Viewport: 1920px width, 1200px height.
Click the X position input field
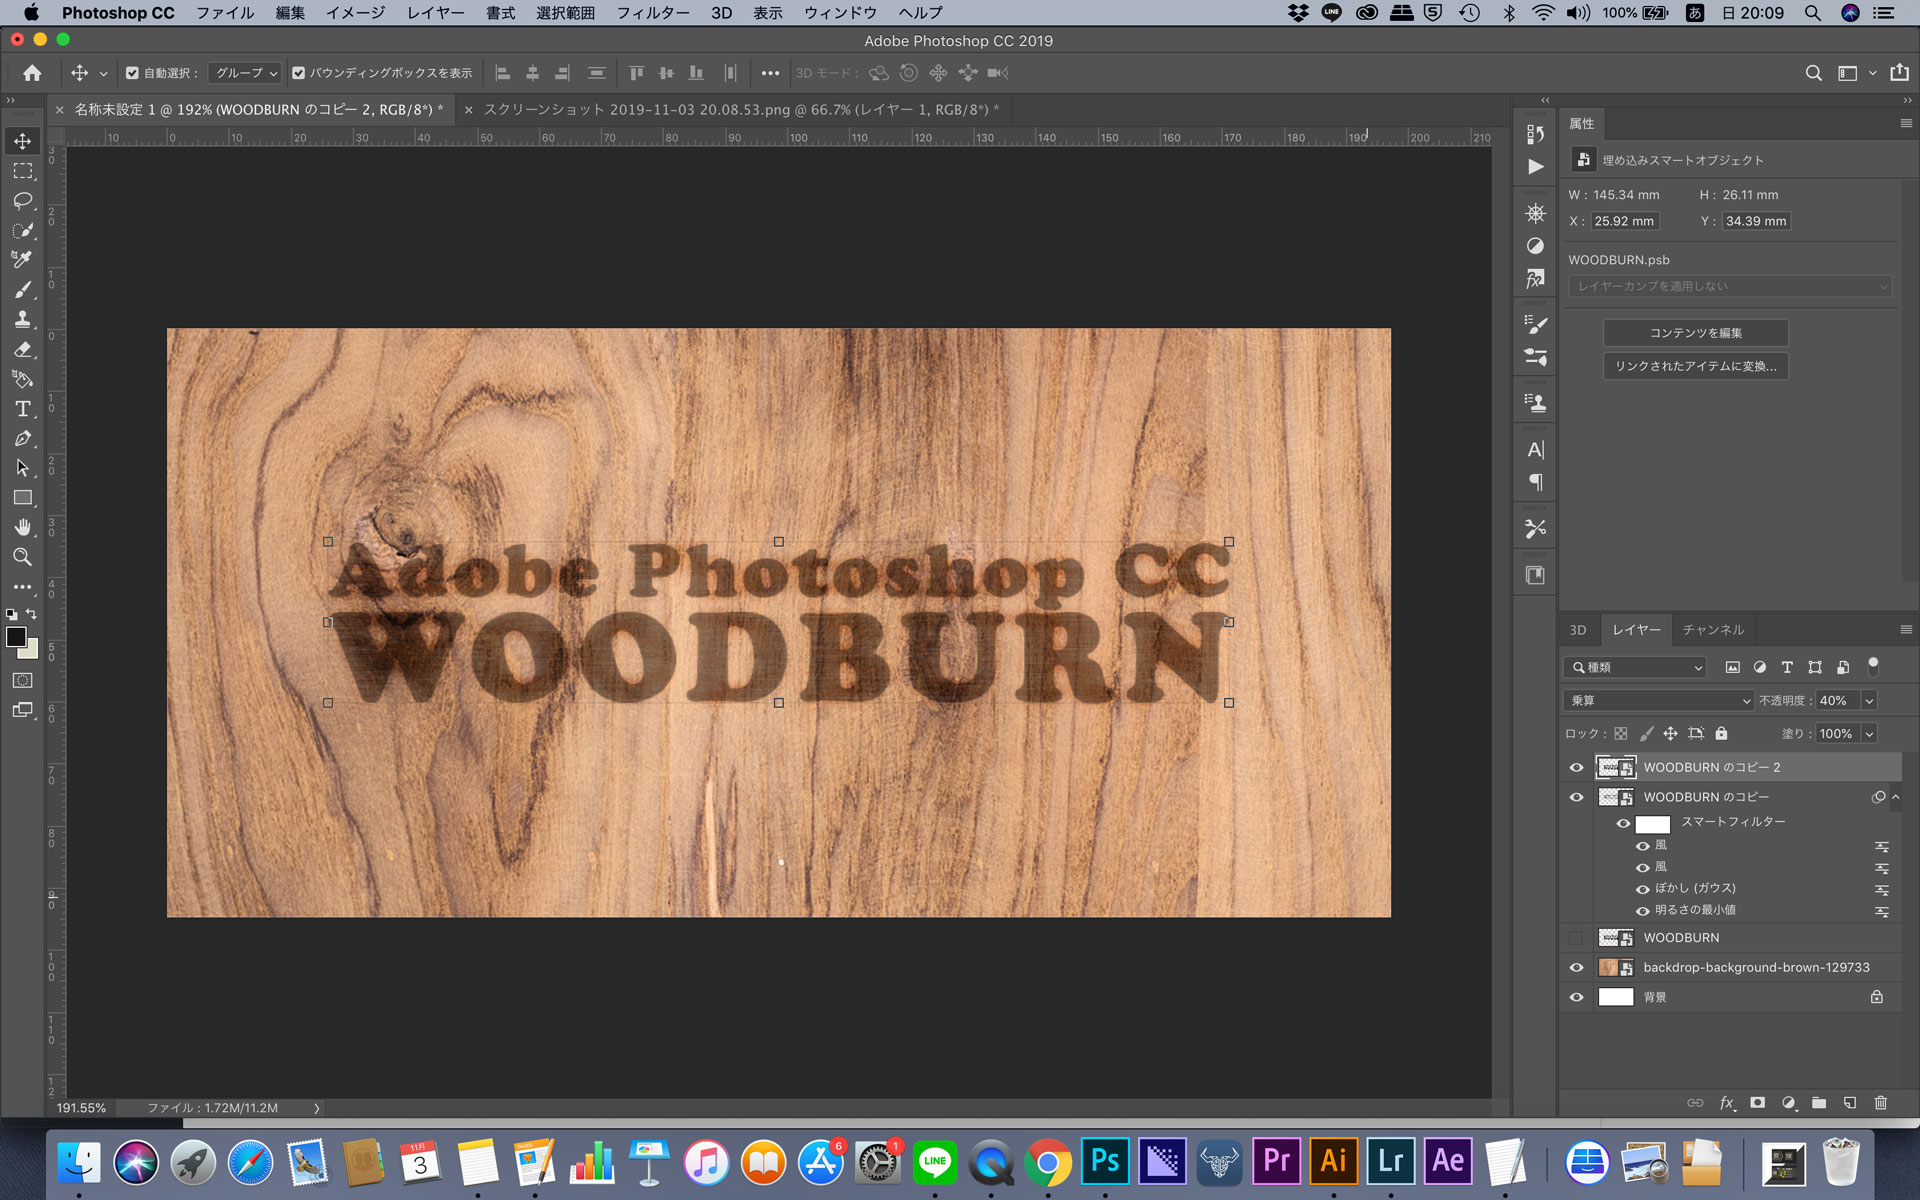1624,221
